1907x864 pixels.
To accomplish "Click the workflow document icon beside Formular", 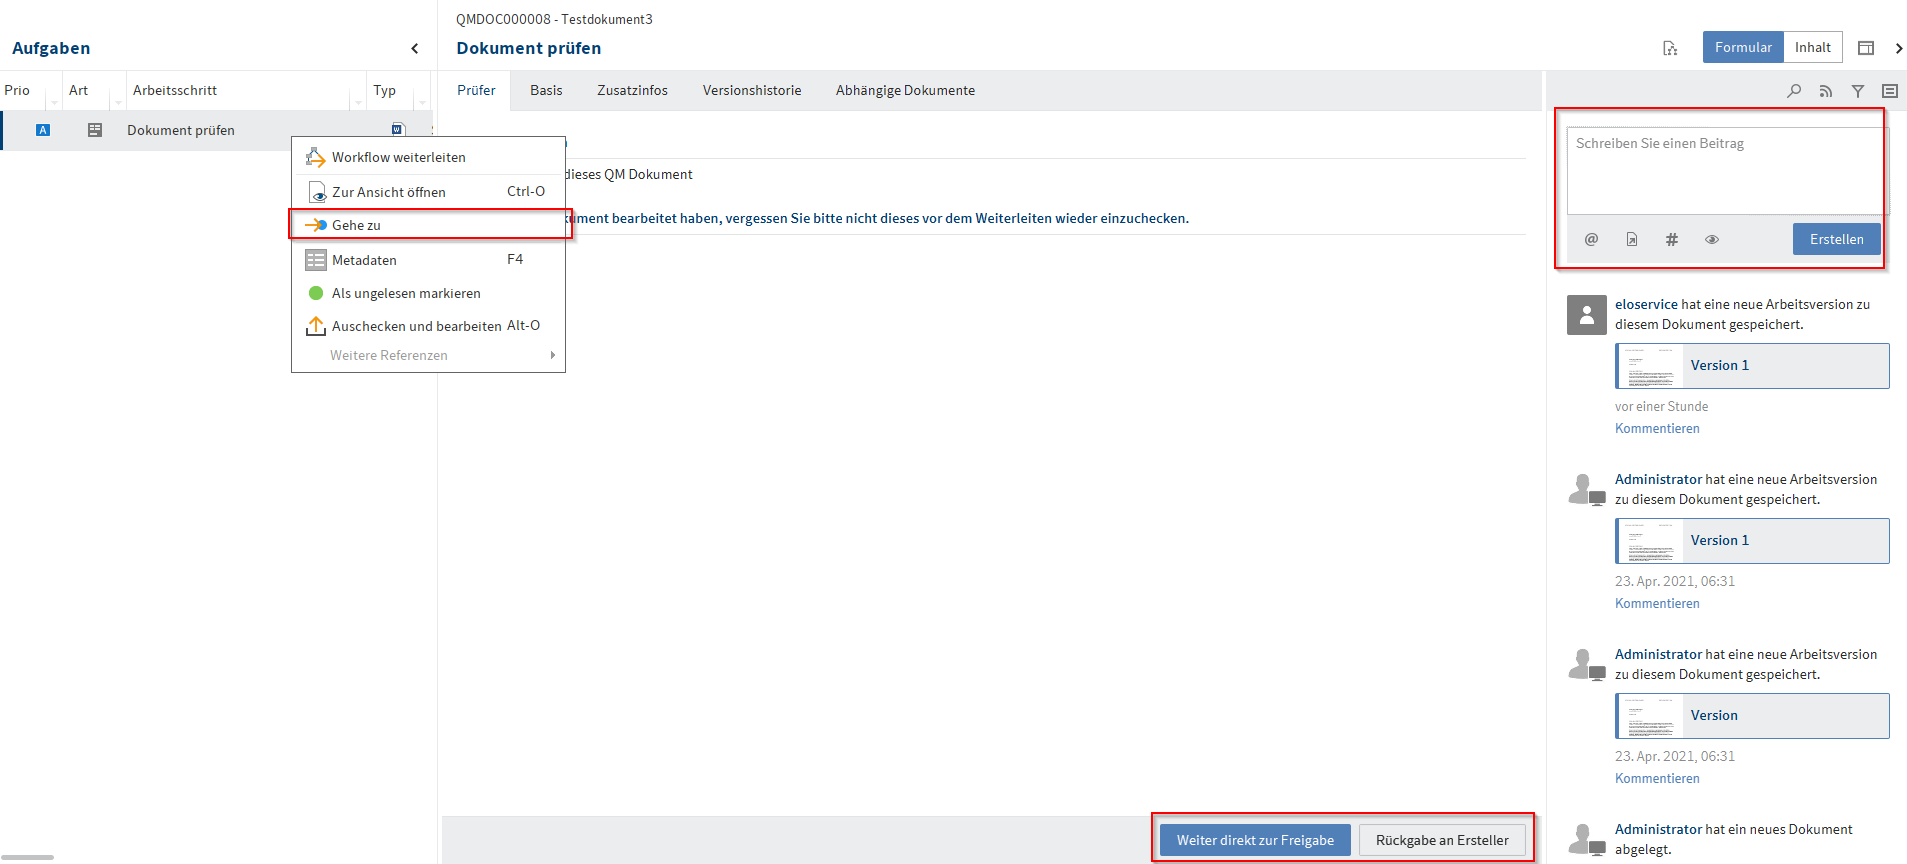I will pos(1670,48).
